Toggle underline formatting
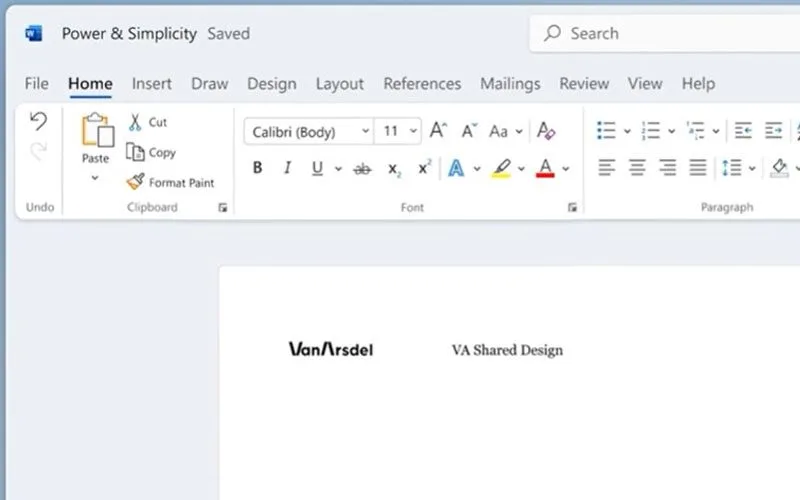The width and height of the screenshot is (800, 500). click(317, 168)
